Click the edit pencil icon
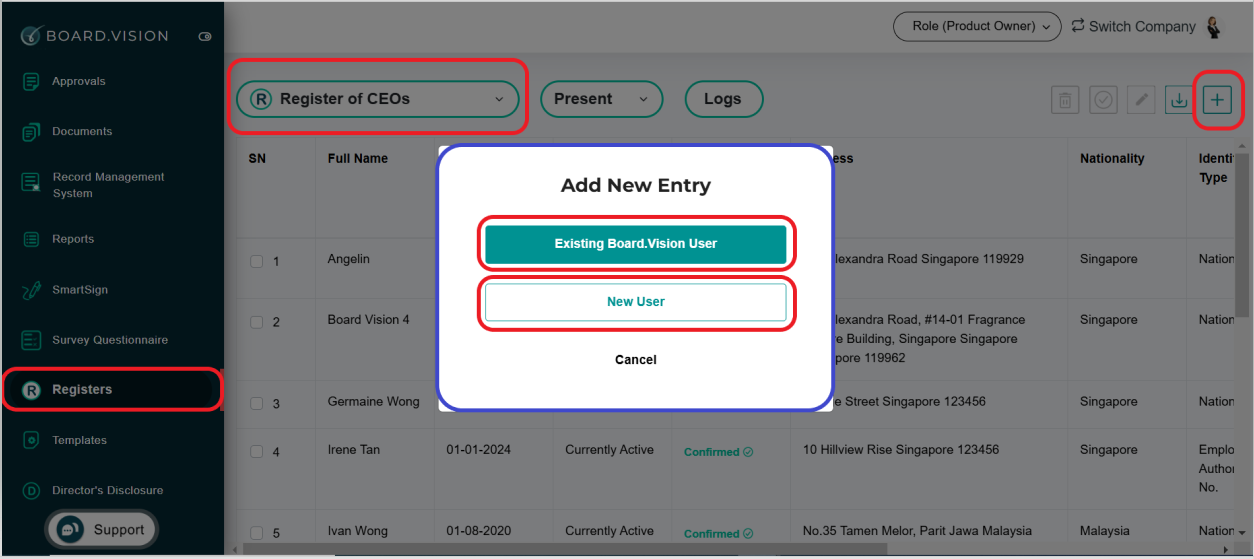This screenshot has height=559, width=1254. click(1141, 100)
